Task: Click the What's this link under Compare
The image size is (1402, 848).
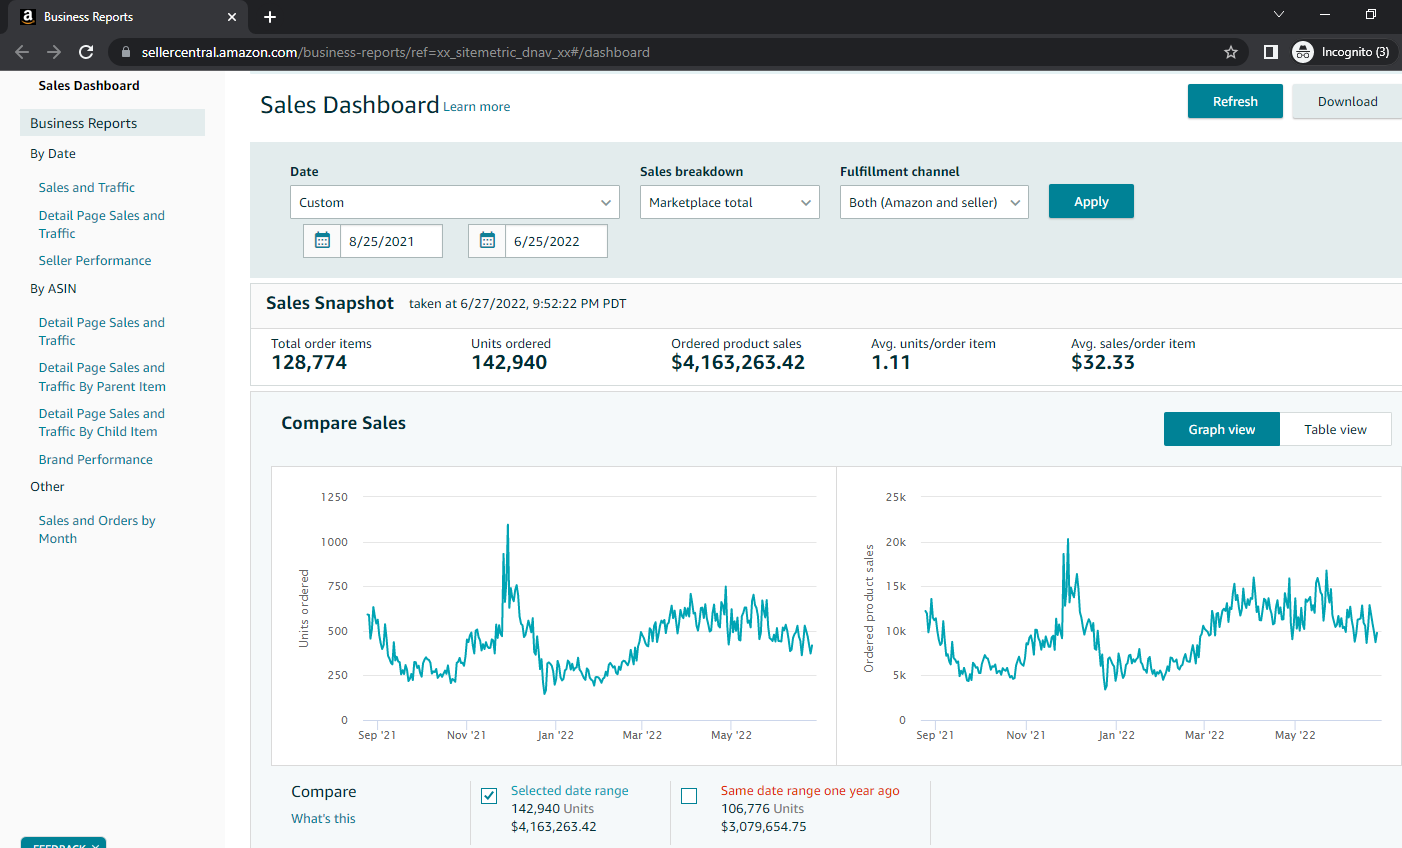Action: 323,819
